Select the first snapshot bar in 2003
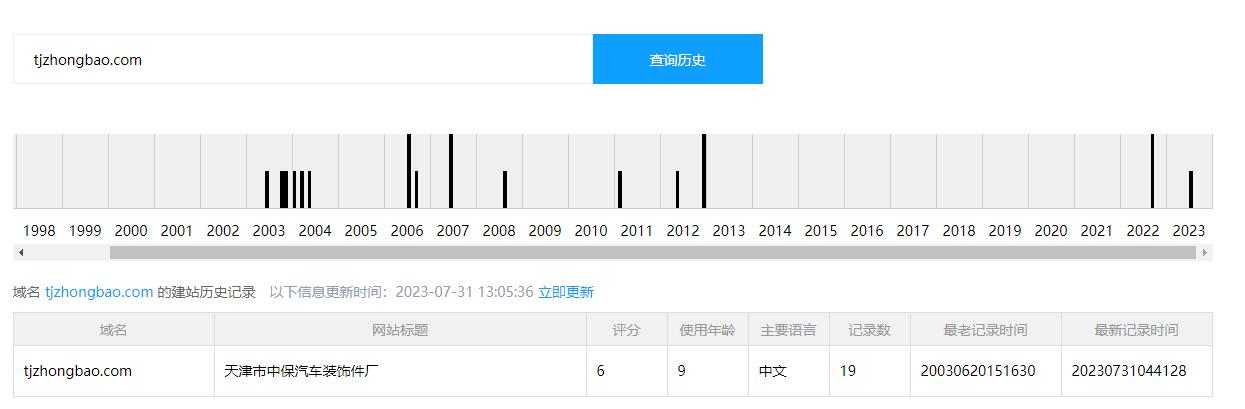This screenshot has width=1245, height=409. (x=267, y=189)
